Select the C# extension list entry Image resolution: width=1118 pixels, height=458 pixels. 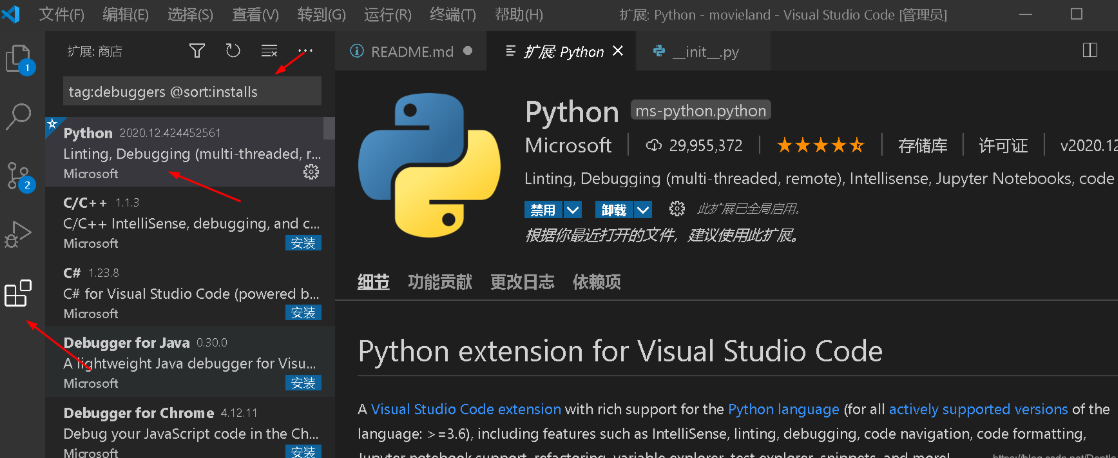click(x=190, y=292)
